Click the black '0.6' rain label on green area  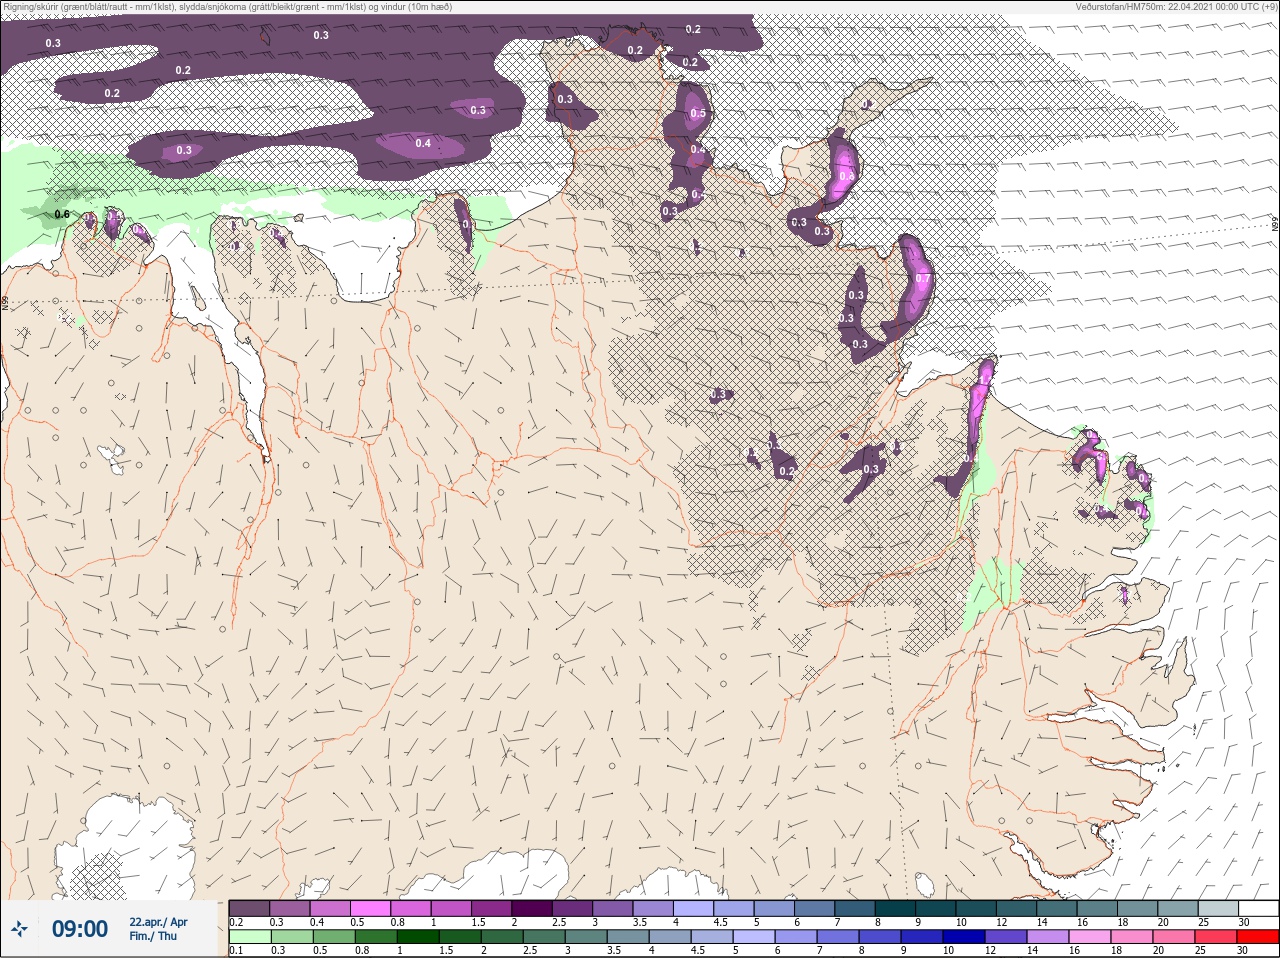click(62, 214)
